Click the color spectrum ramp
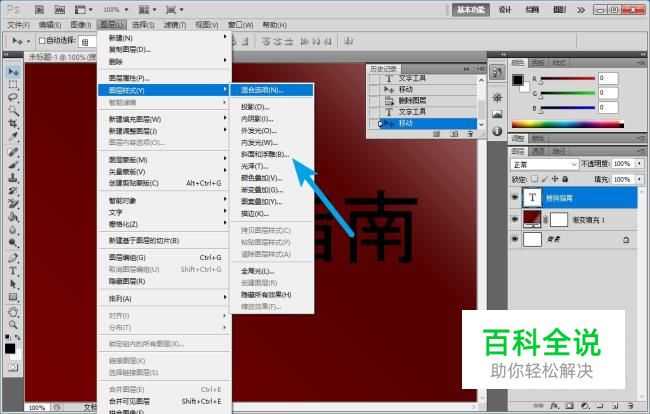This screenshot has width=650, height=414. [x=568, y=123]
